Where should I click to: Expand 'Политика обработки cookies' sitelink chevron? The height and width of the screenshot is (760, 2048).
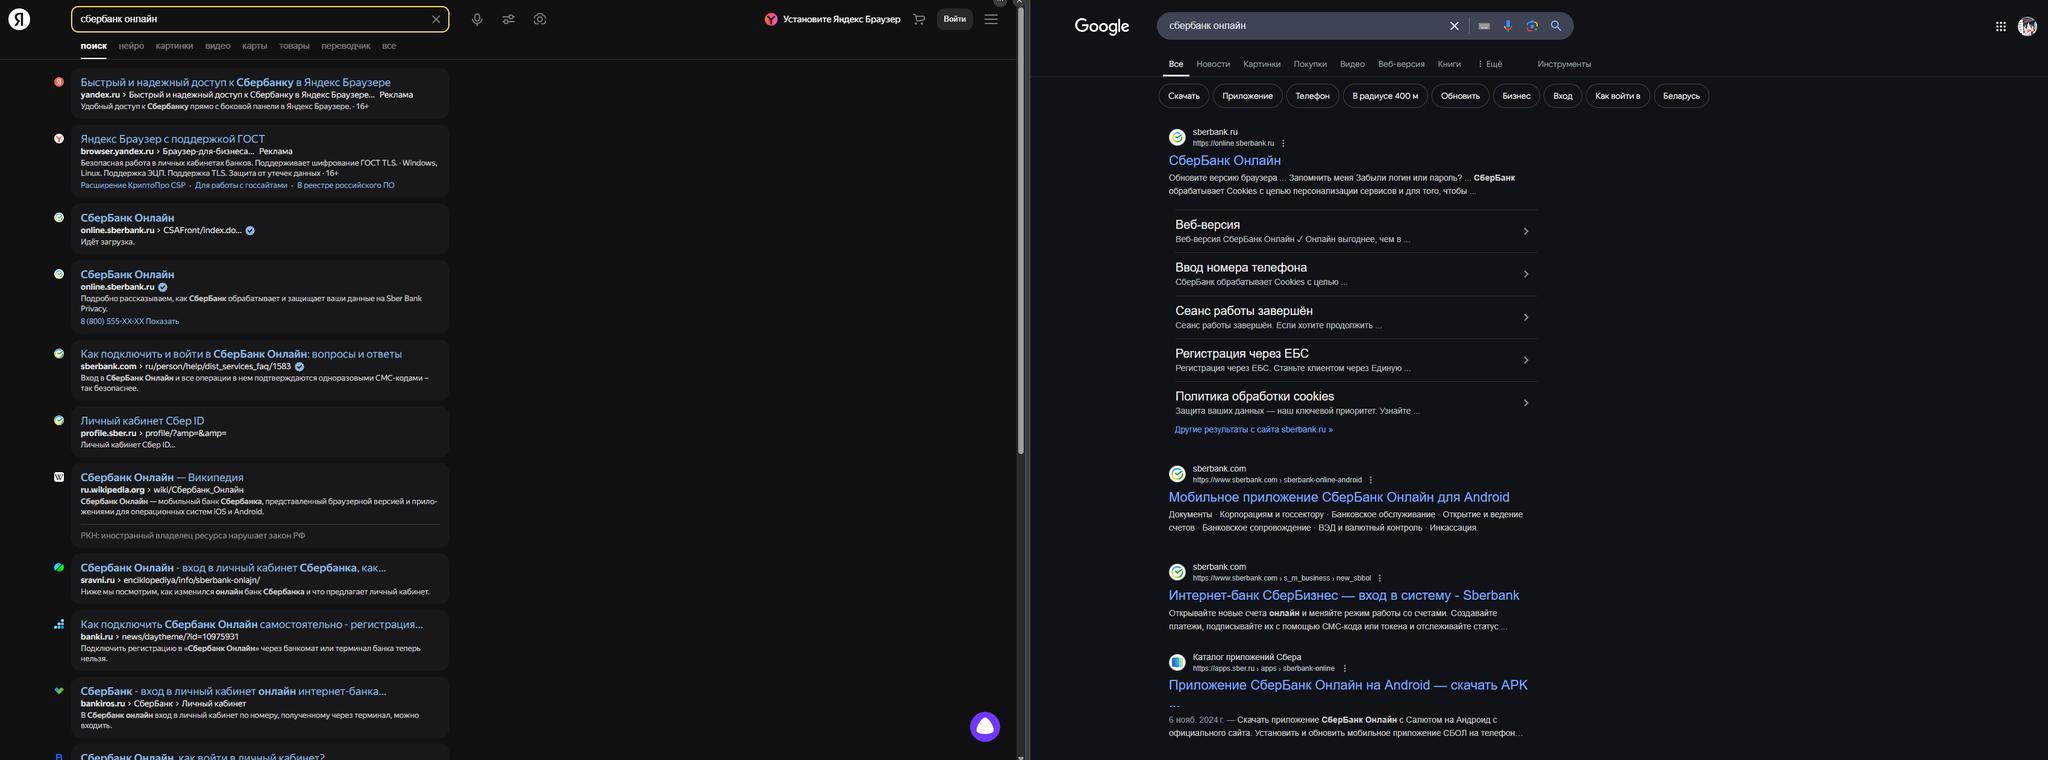tap(1526, 403)
